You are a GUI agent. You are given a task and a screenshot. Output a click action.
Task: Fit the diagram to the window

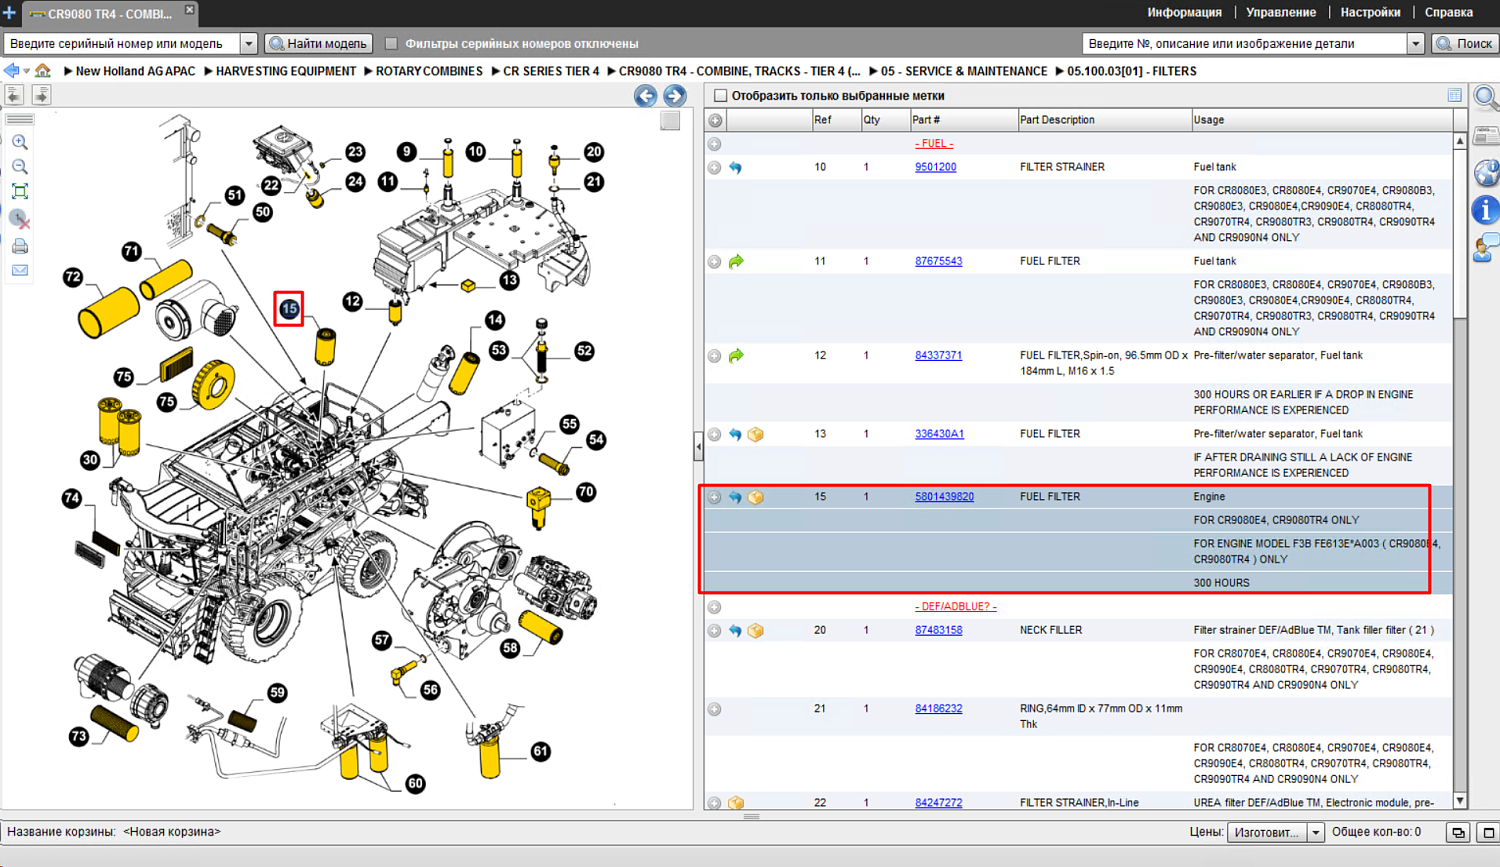click(19, 191)
